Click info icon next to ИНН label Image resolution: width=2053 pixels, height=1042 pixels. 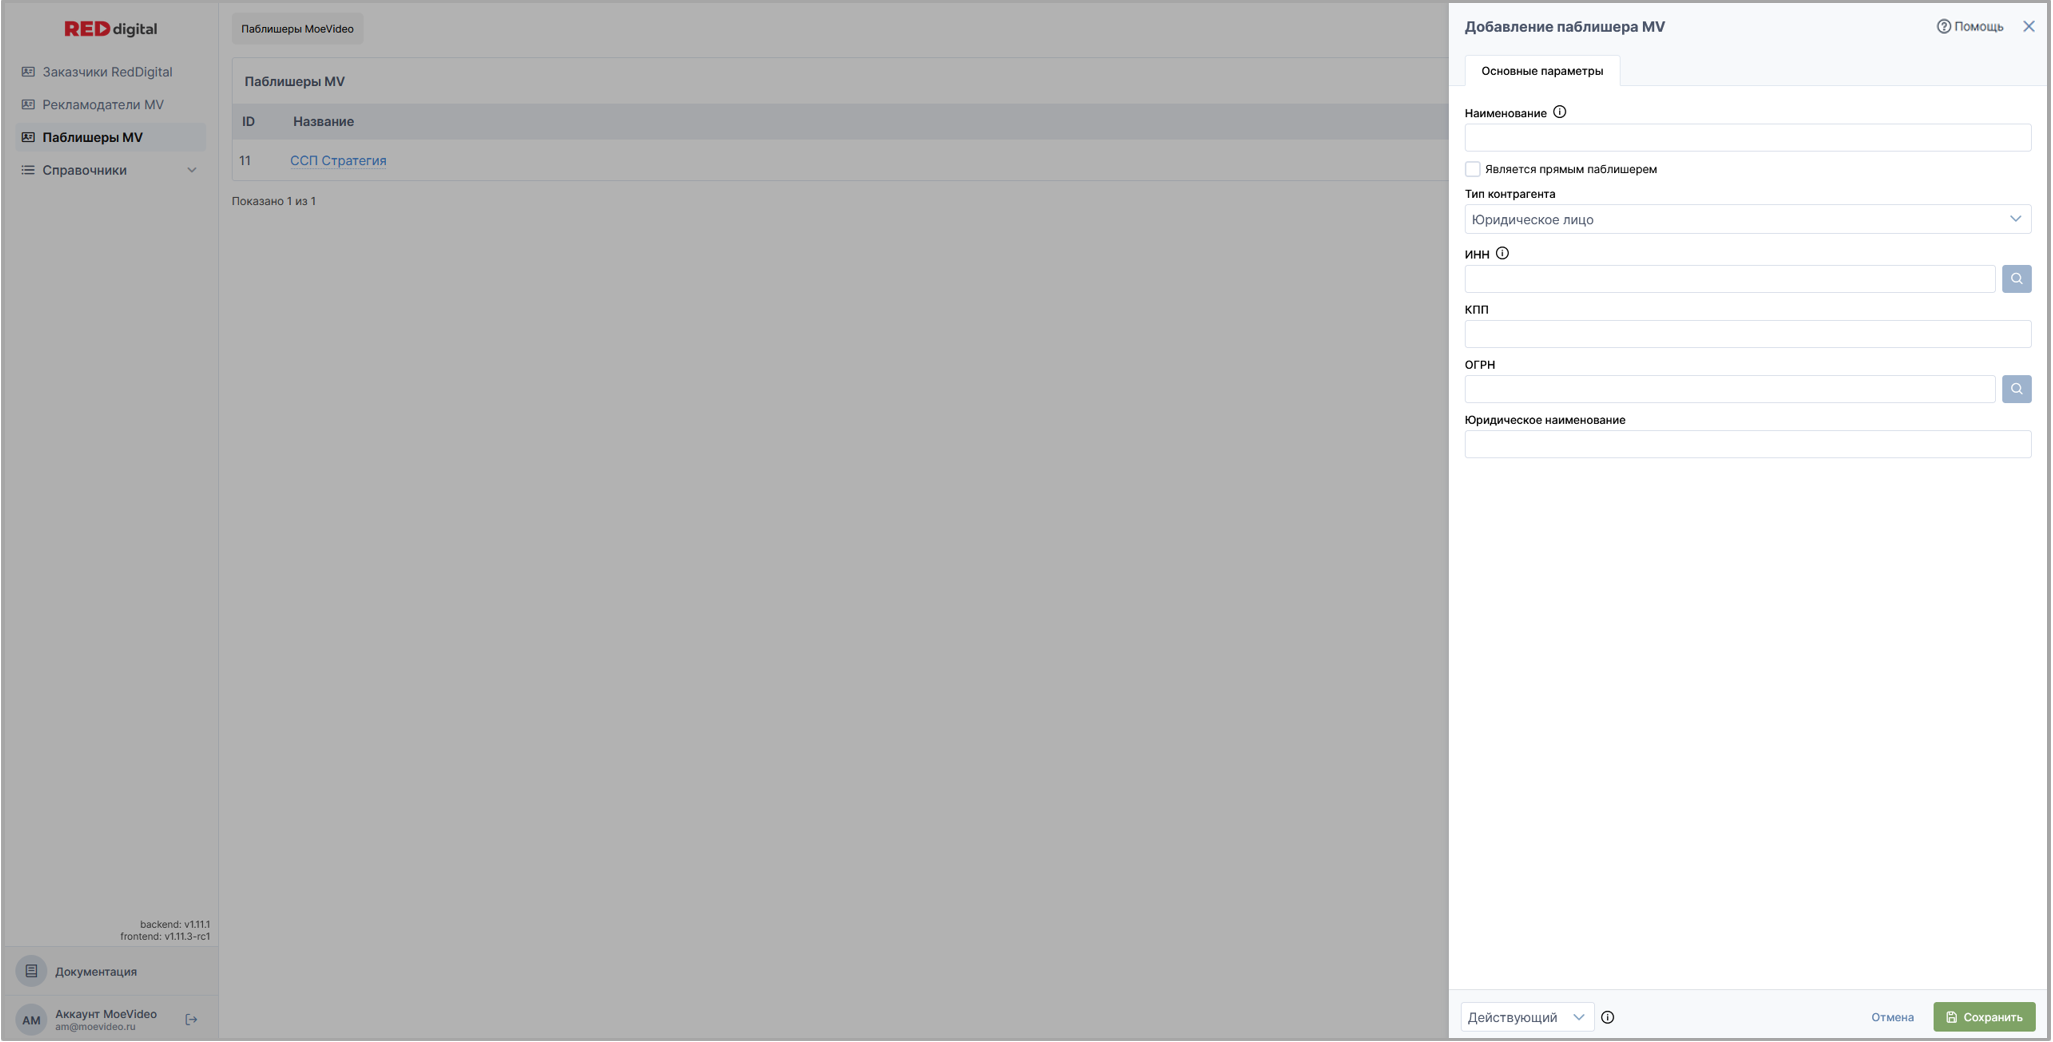tap(1502, 254)
